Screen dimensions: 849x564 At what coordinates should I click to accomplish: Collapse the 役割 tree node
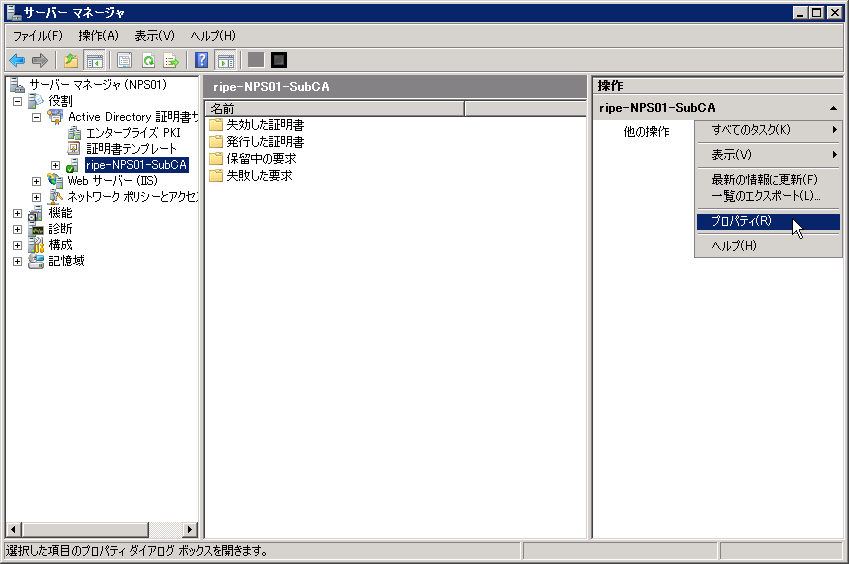17,101
